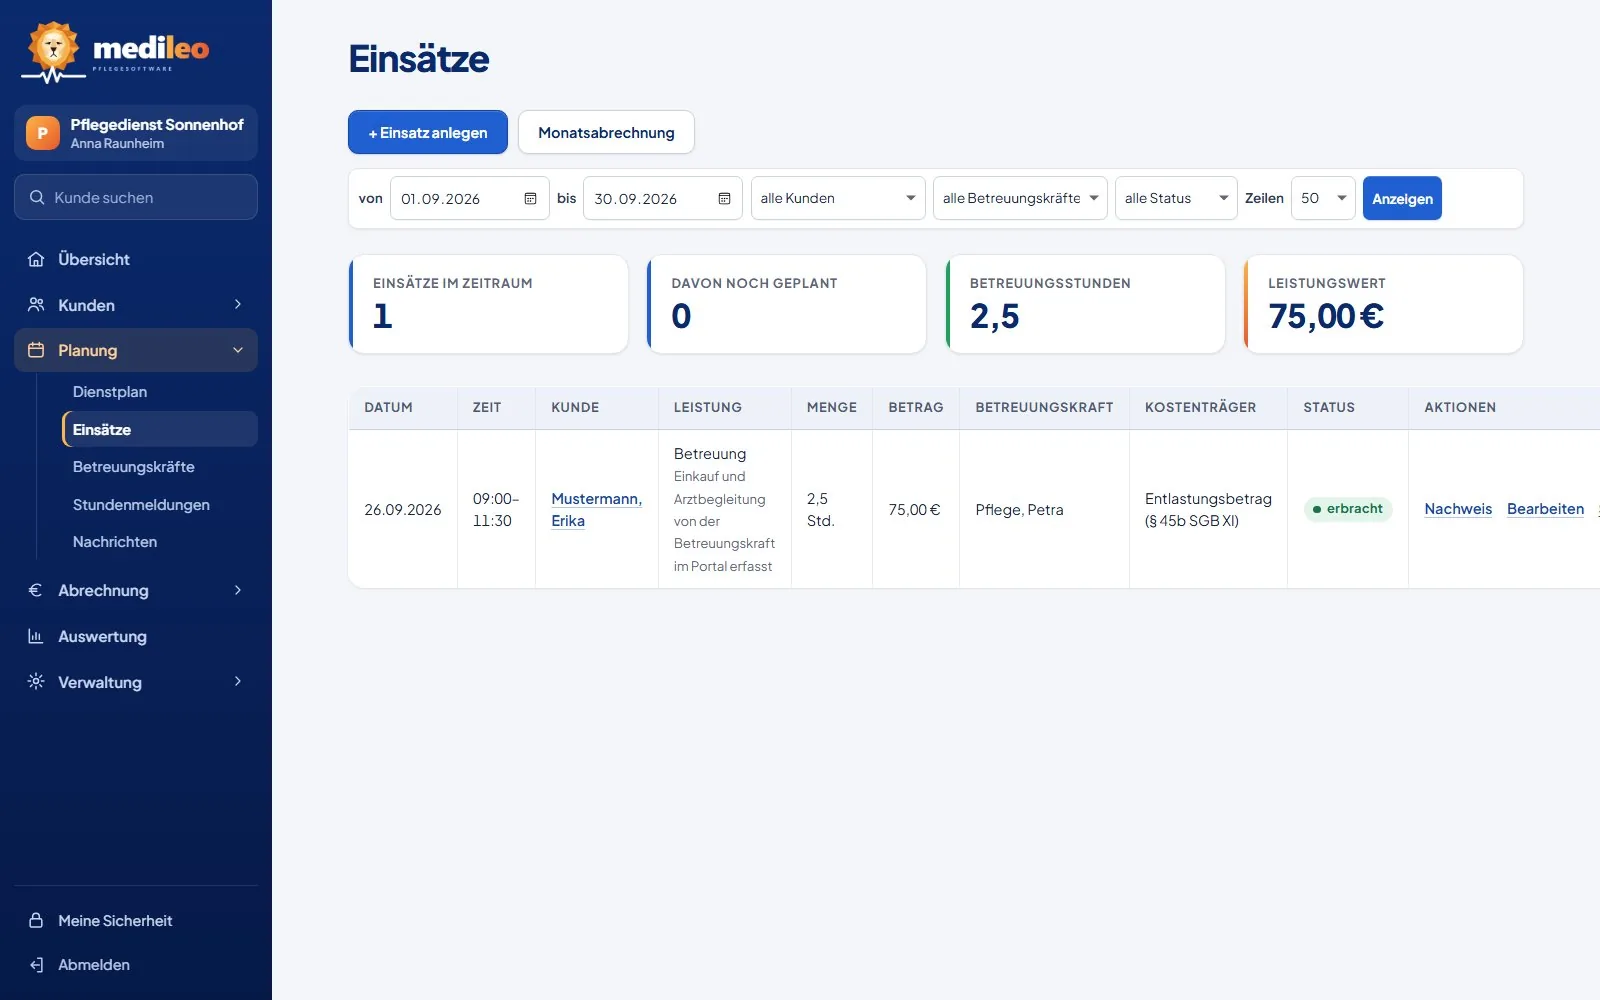Click the Kunde suchen search field
The width and height of the screenshot is (1600, 1000).
click(x=136, y=197)
